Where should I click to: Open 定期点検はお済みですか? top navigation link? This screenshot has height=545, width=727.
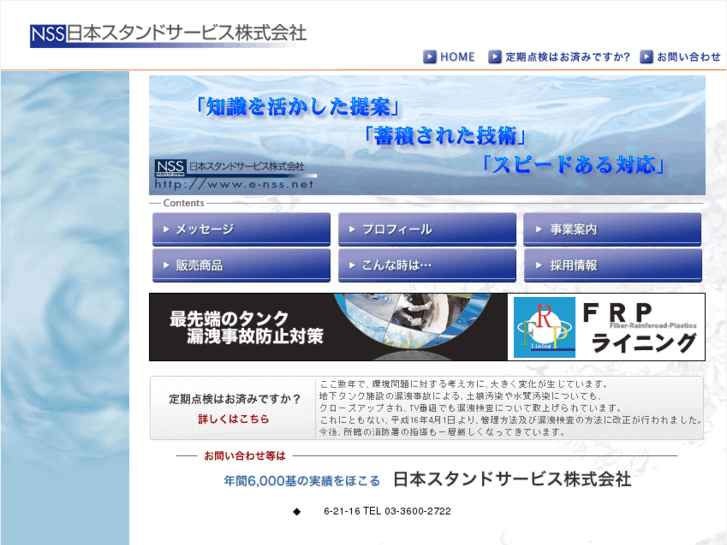pyautogui.click(x=568, y=57)
